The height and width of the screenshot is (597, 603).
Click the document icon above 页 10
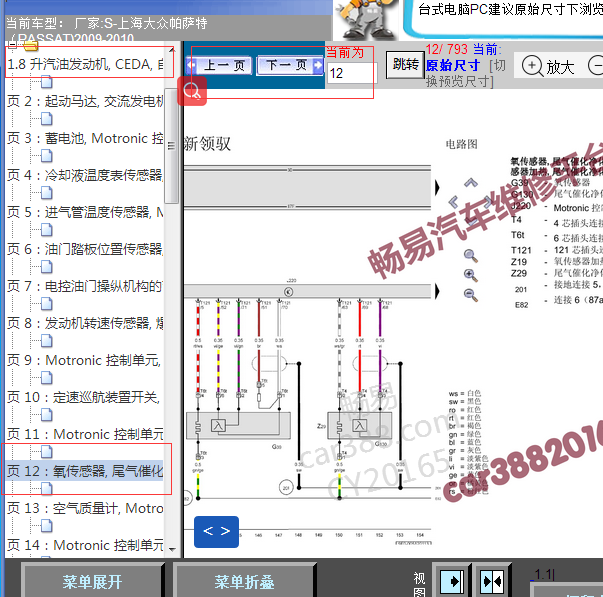point(47,378)
